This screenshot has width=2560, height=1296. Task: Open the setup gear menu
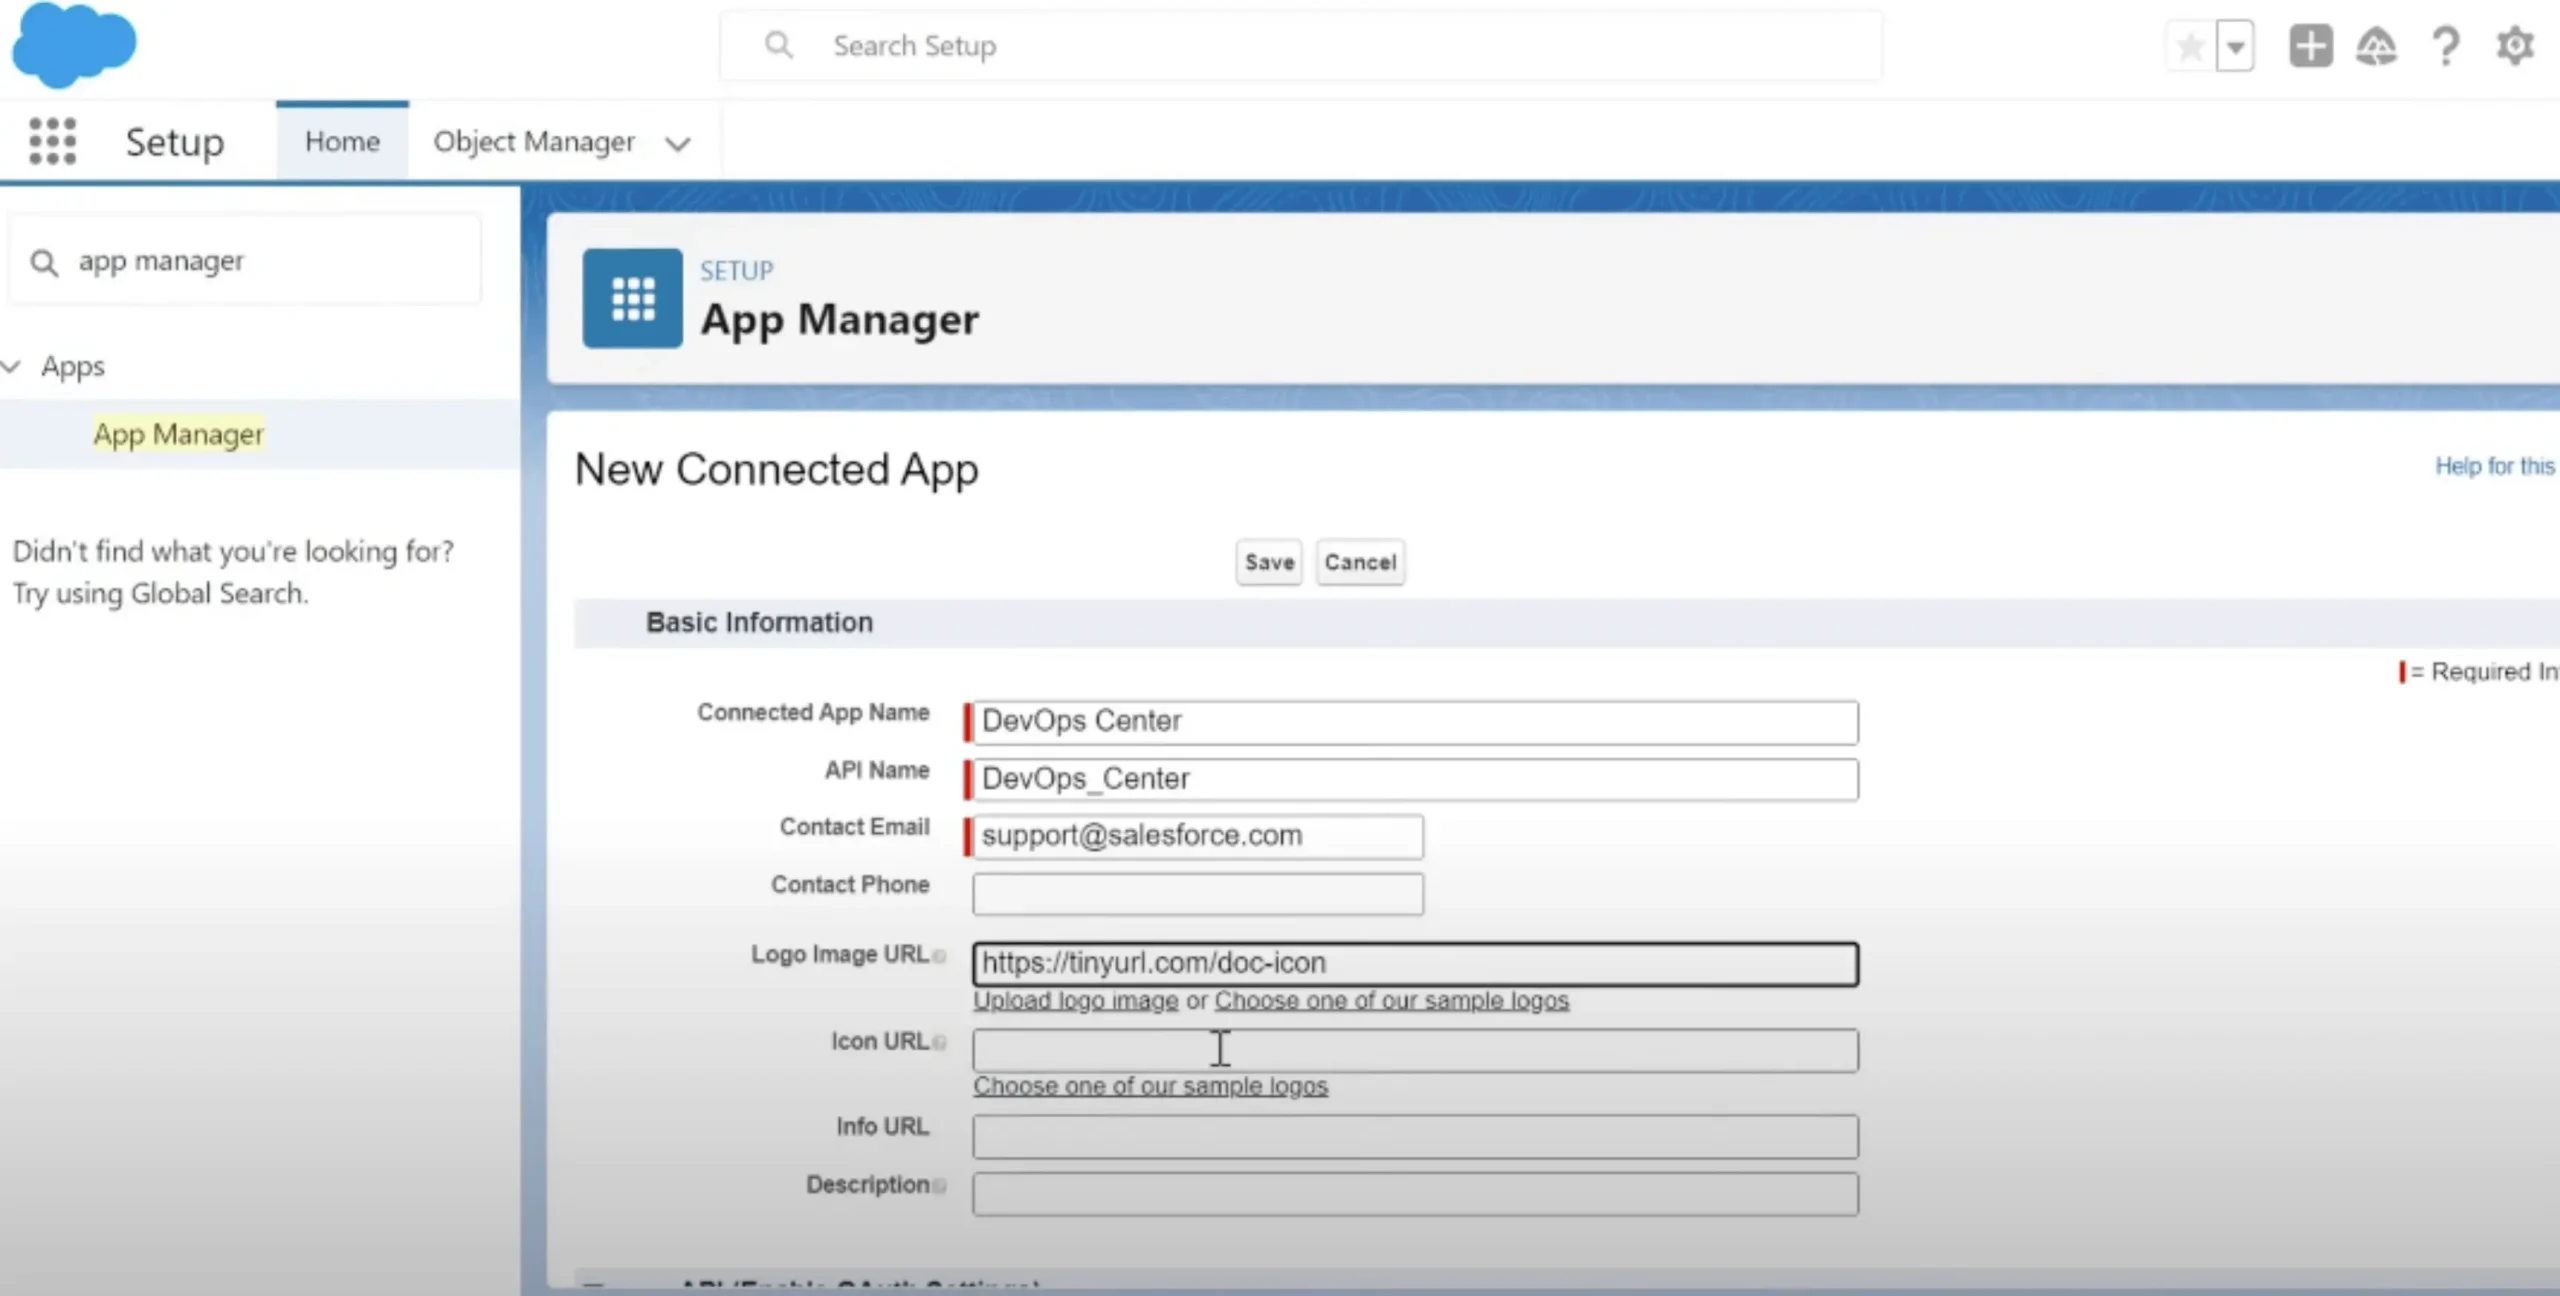pyautogui.click(x=2514, y=46)
